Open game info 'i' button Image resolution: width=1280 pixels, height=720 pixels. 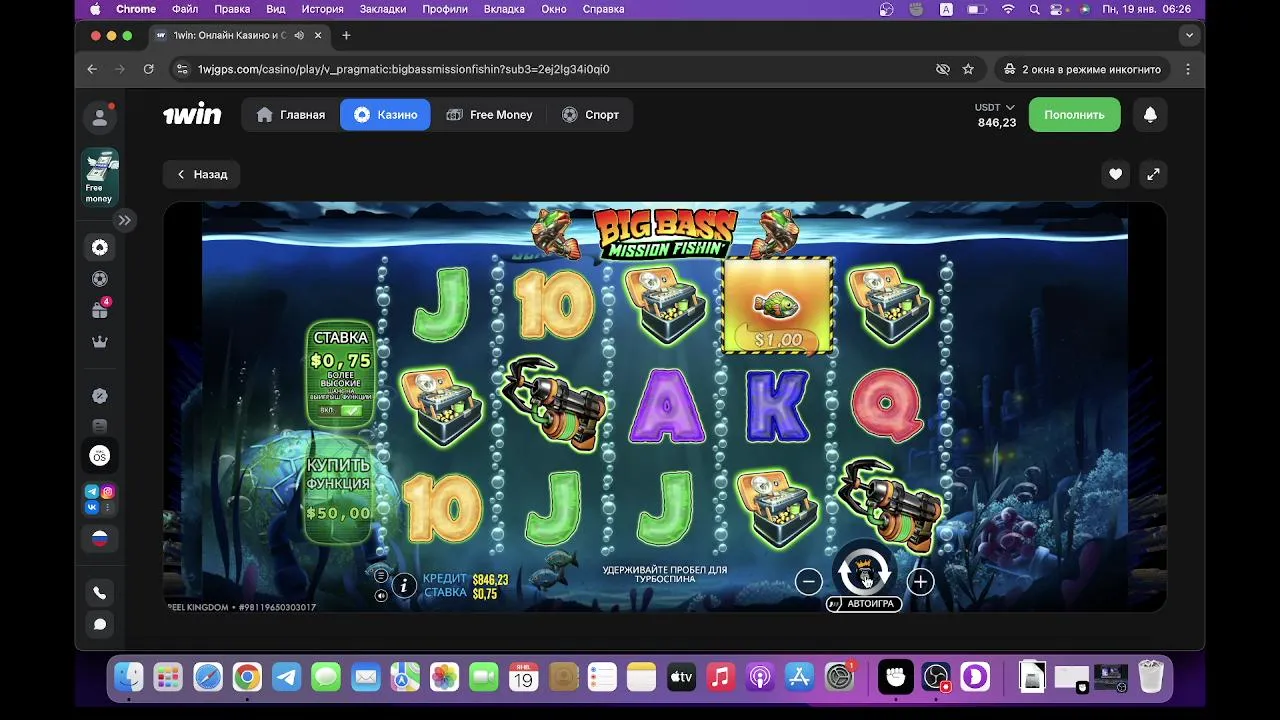(404, 586)
